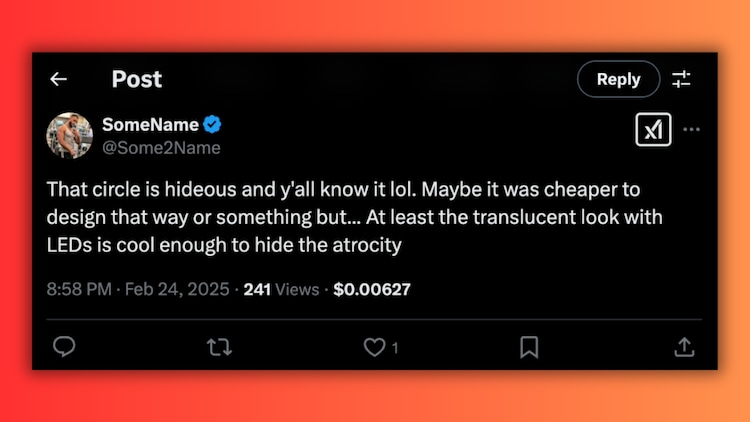Click the comment bubble reply icon
Screen dimensions: 750x422
pos(64,346)
